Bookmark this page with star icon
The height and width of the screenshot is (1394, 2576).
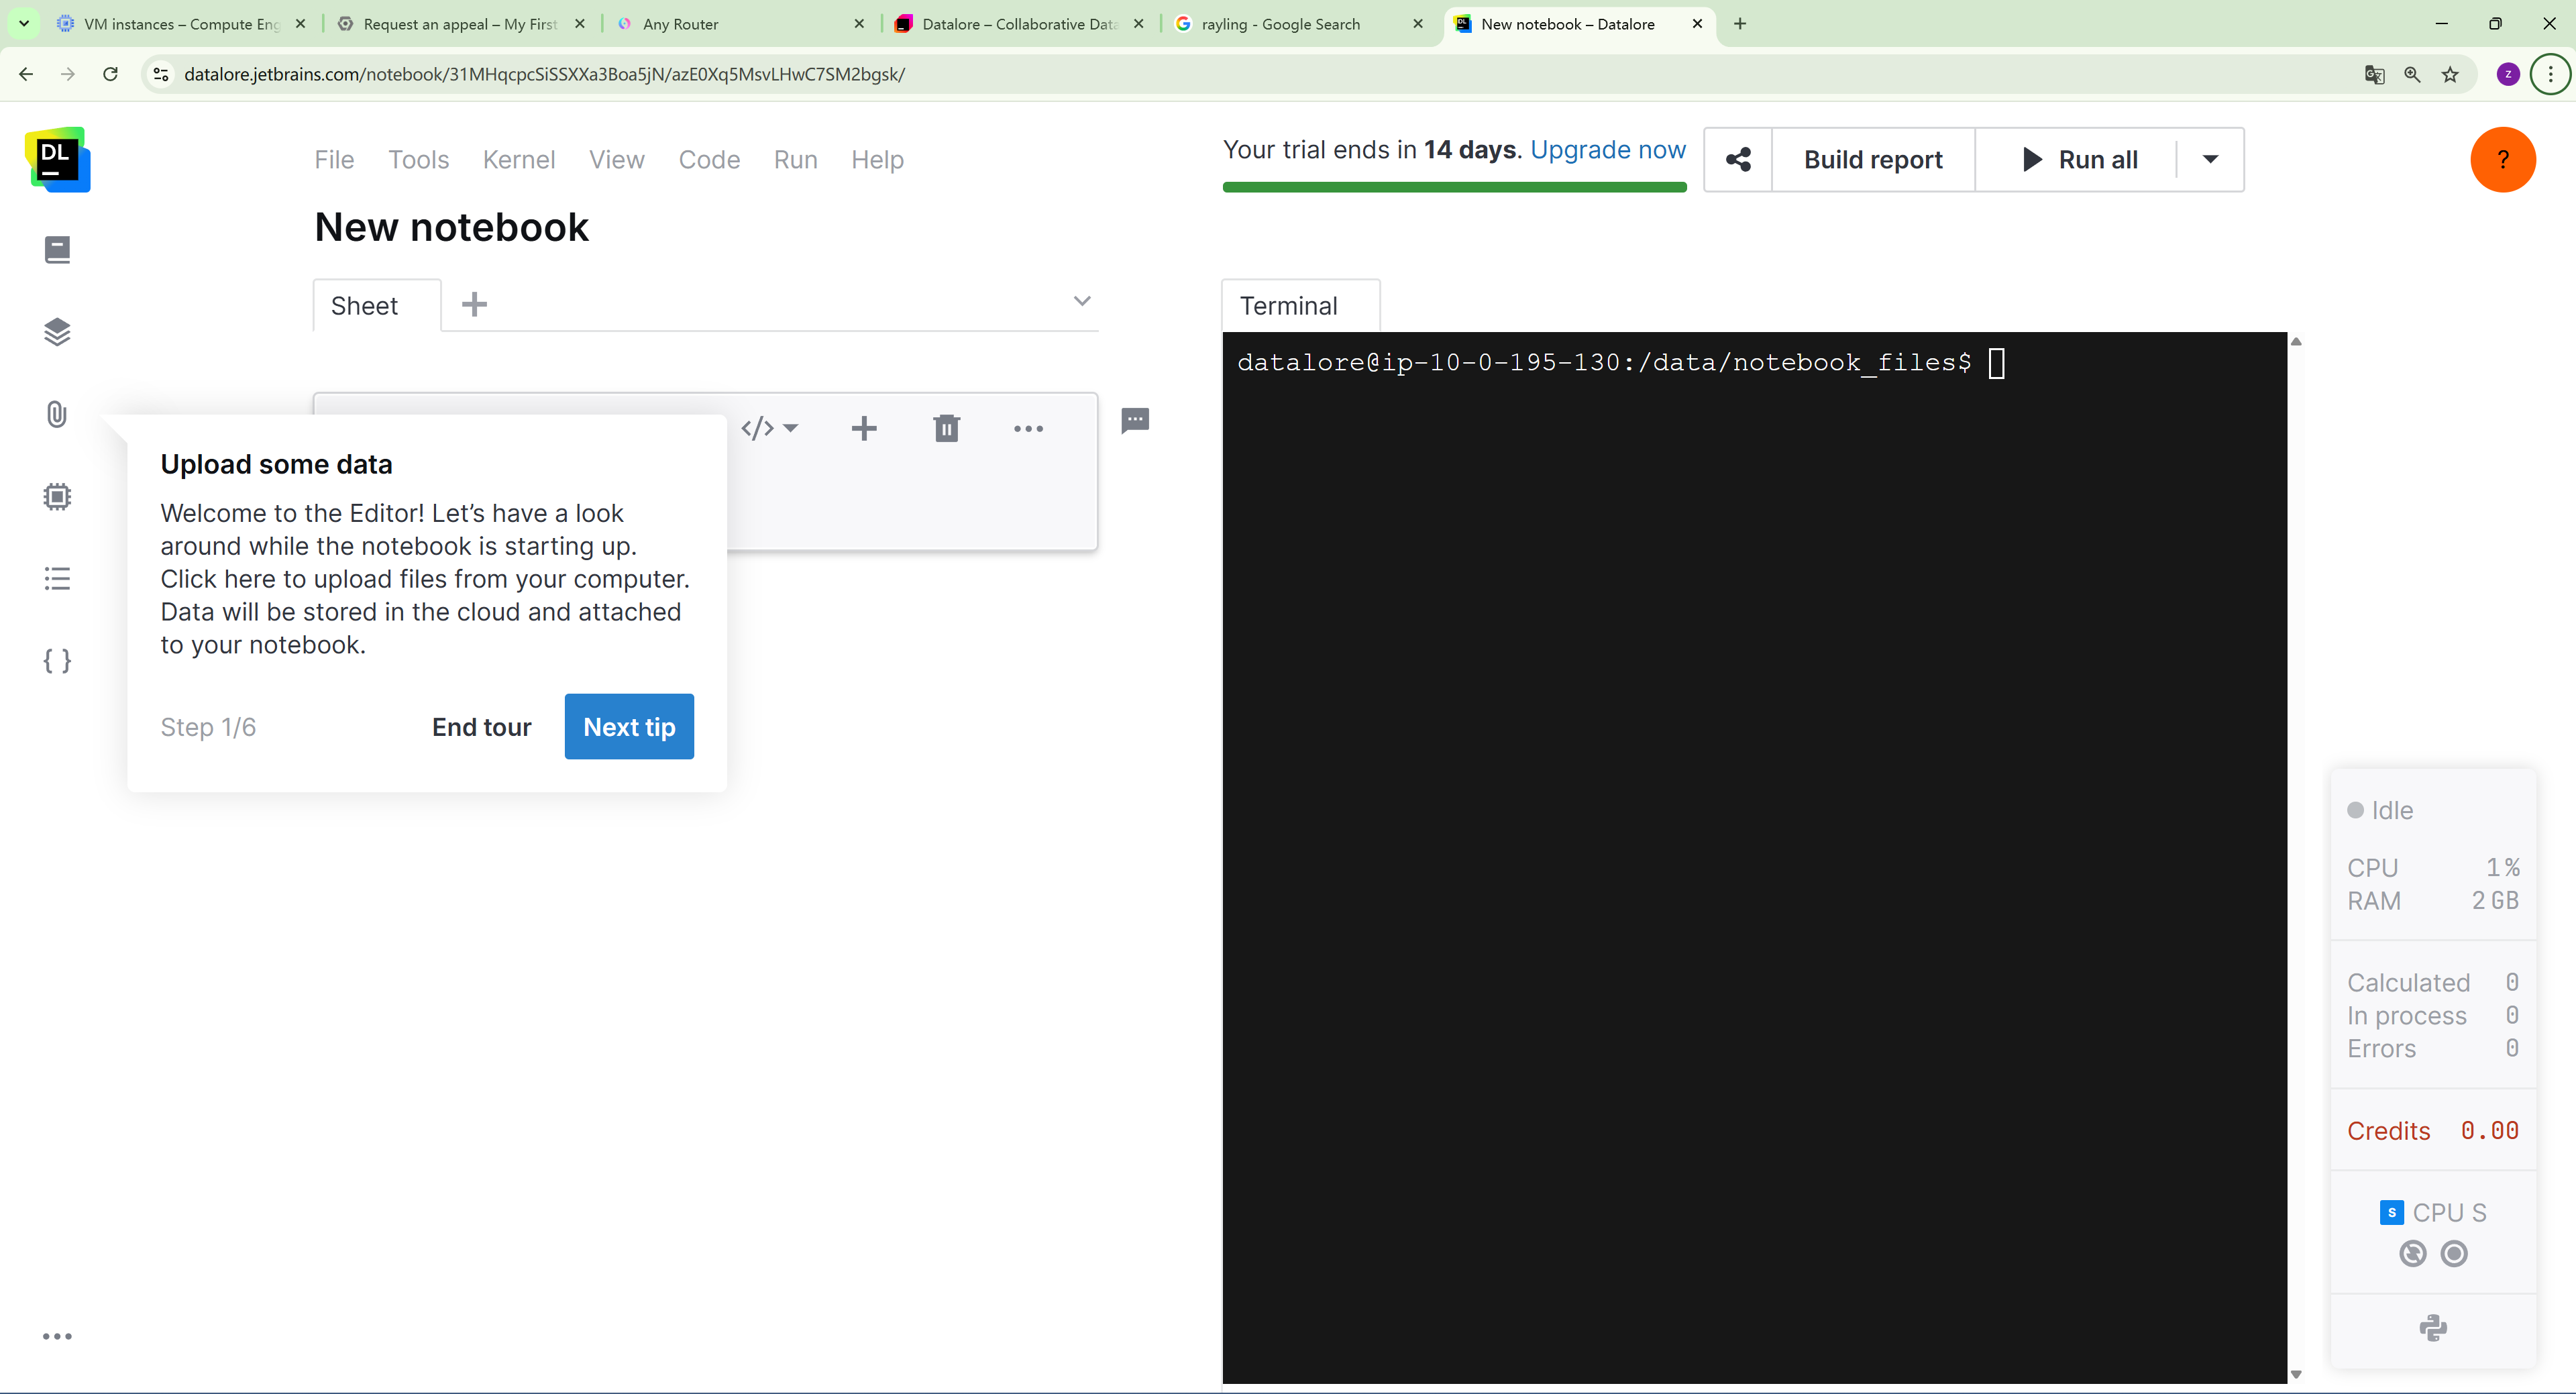point(2450,74)
